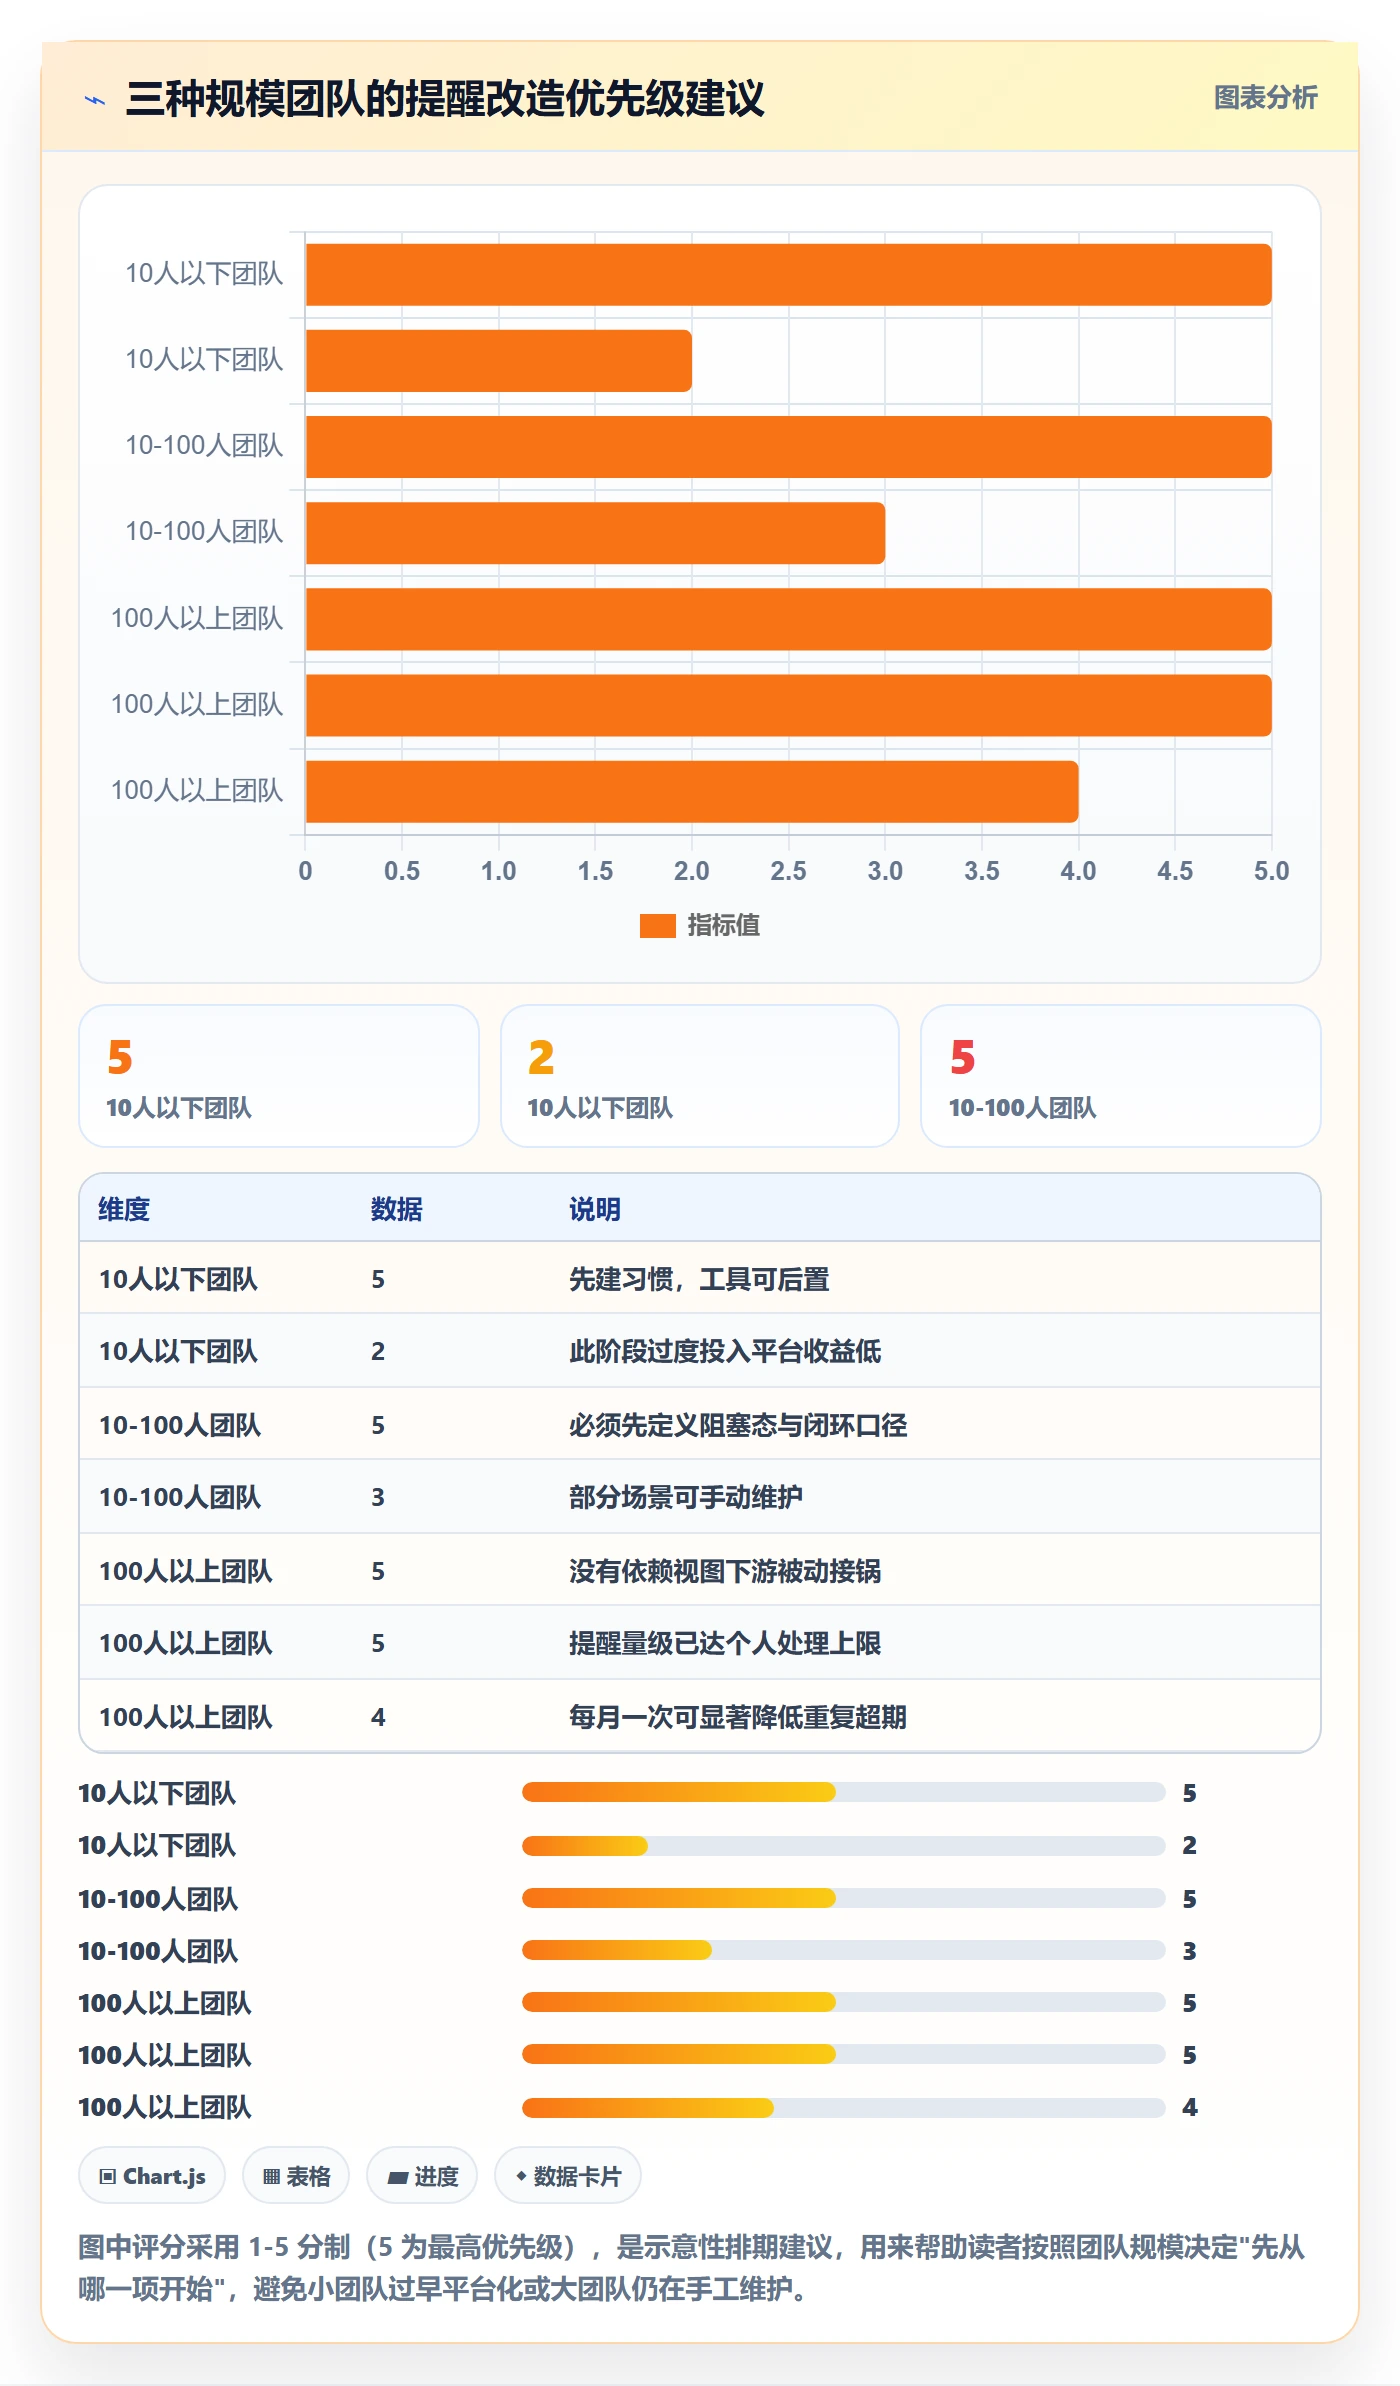Click the summary card showing 5 for 10人以下团队
1400x2386 pixels.
click(279, 1076)
